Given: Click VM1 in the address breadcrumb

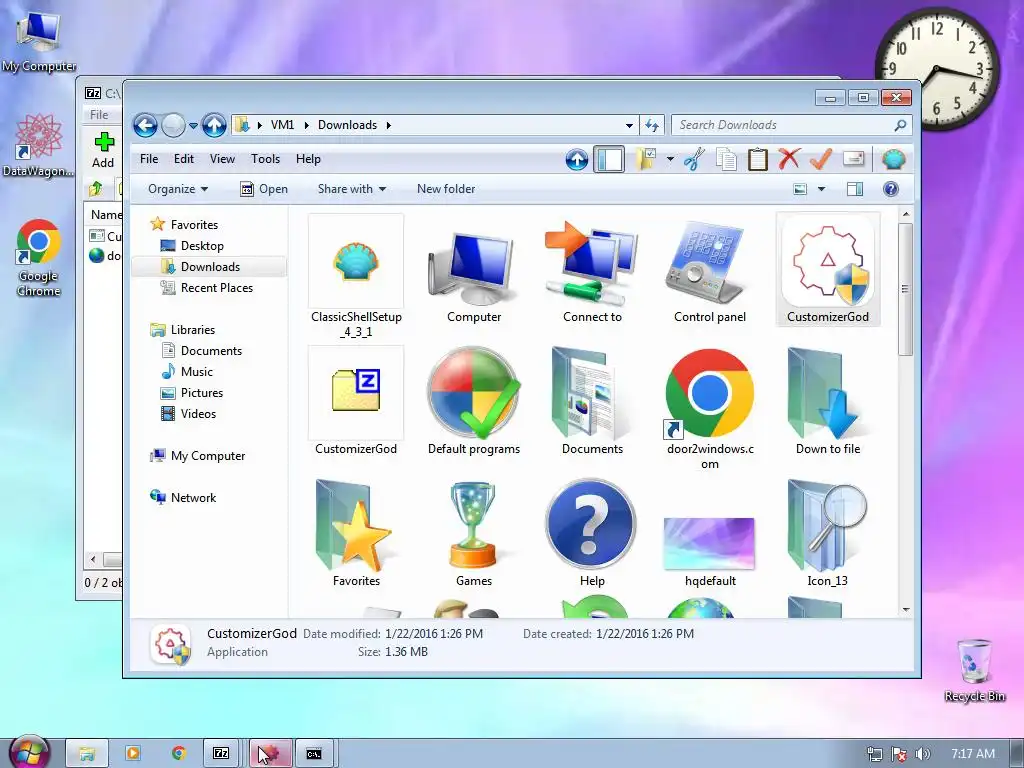Looking at the screenshot, I should point(282,125).
